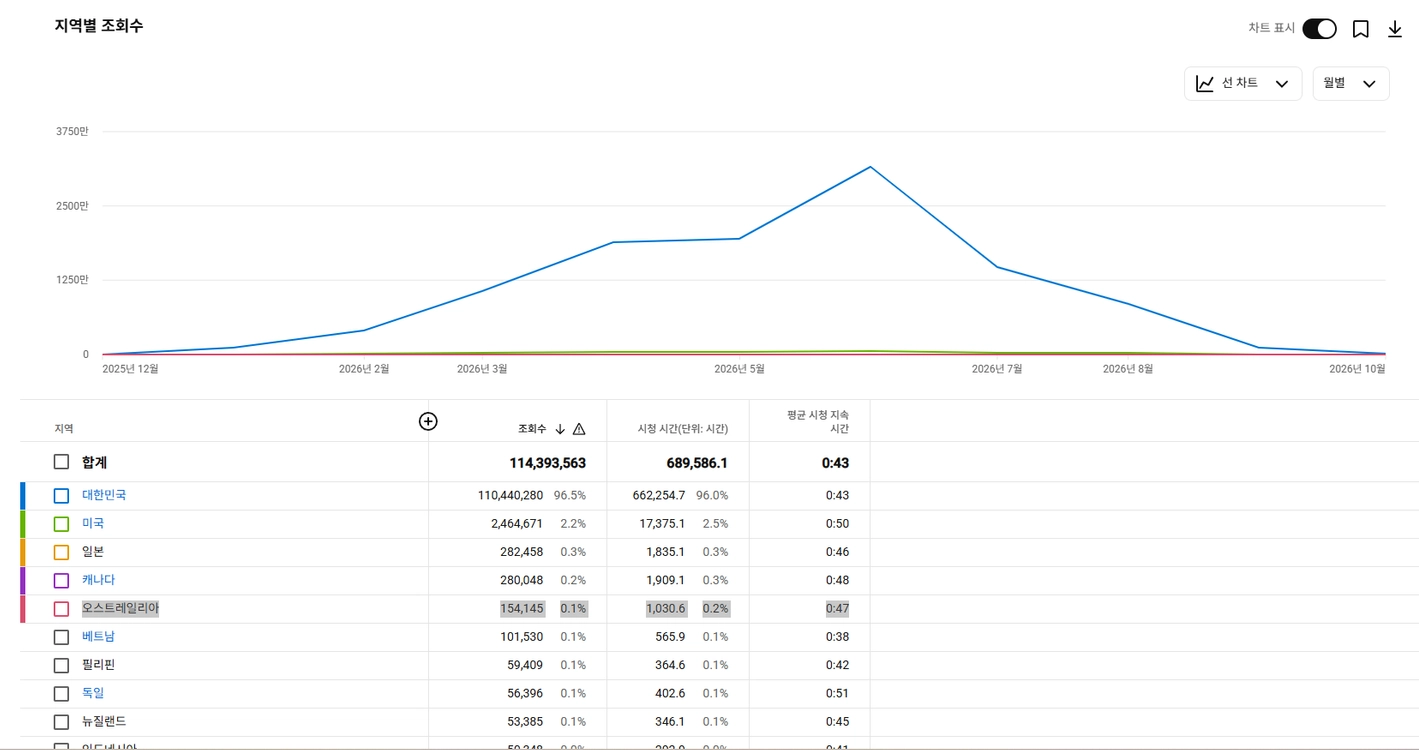Toggle the 캐나다 checkbox

[x=62, y=581]
